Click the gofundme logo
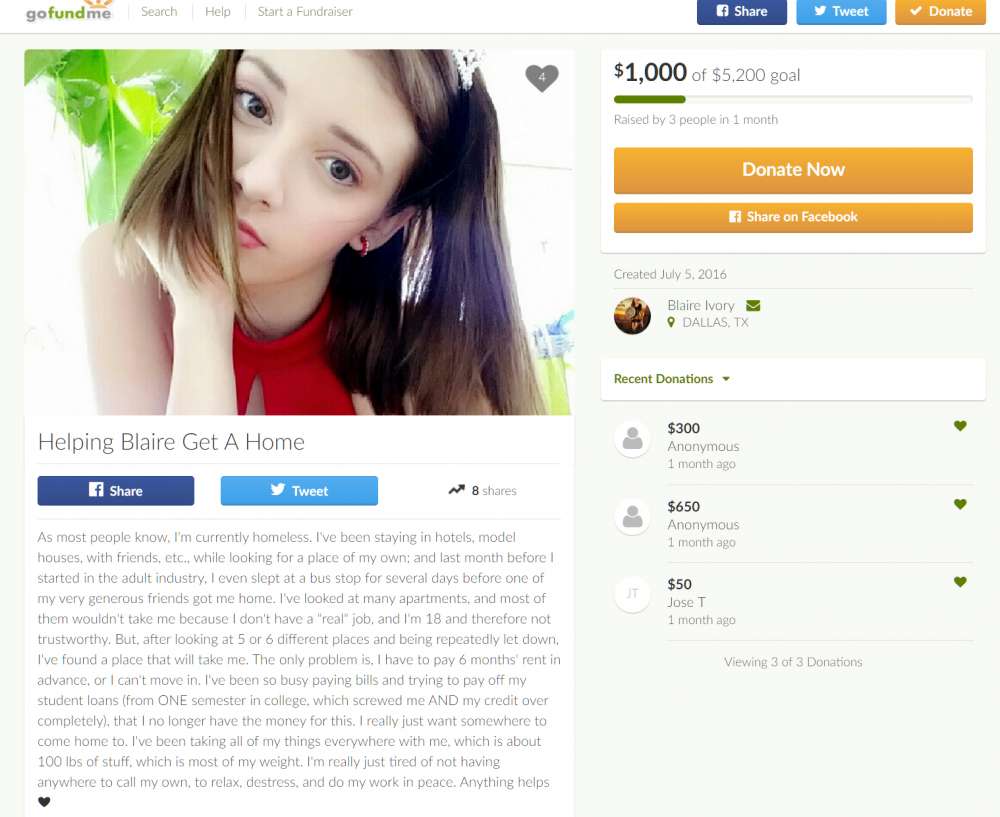 pyautogui.click(x=69, y=11)
